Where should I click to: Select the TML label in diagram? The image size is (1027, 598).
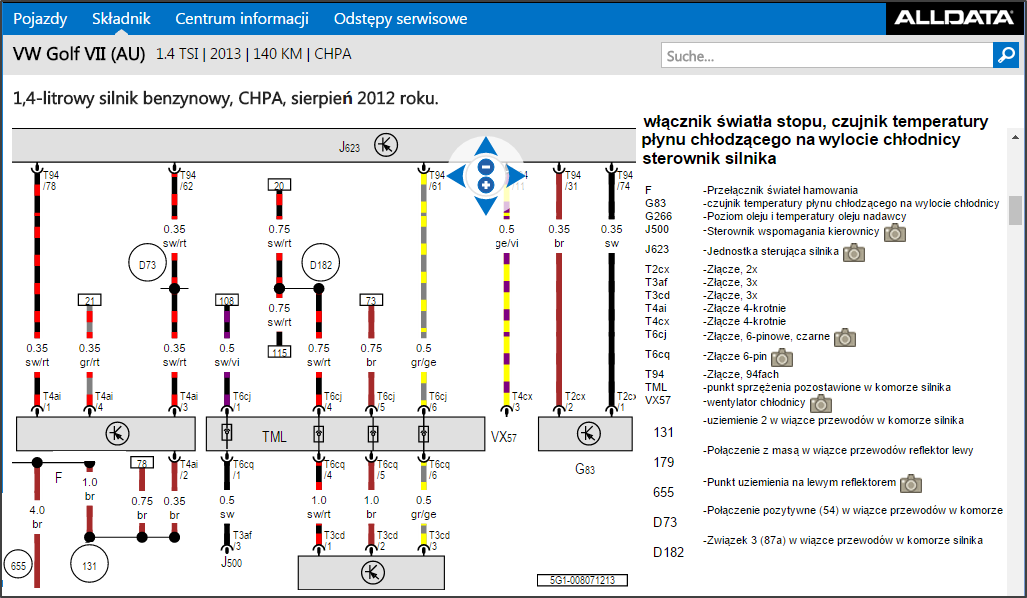[274, 437]
